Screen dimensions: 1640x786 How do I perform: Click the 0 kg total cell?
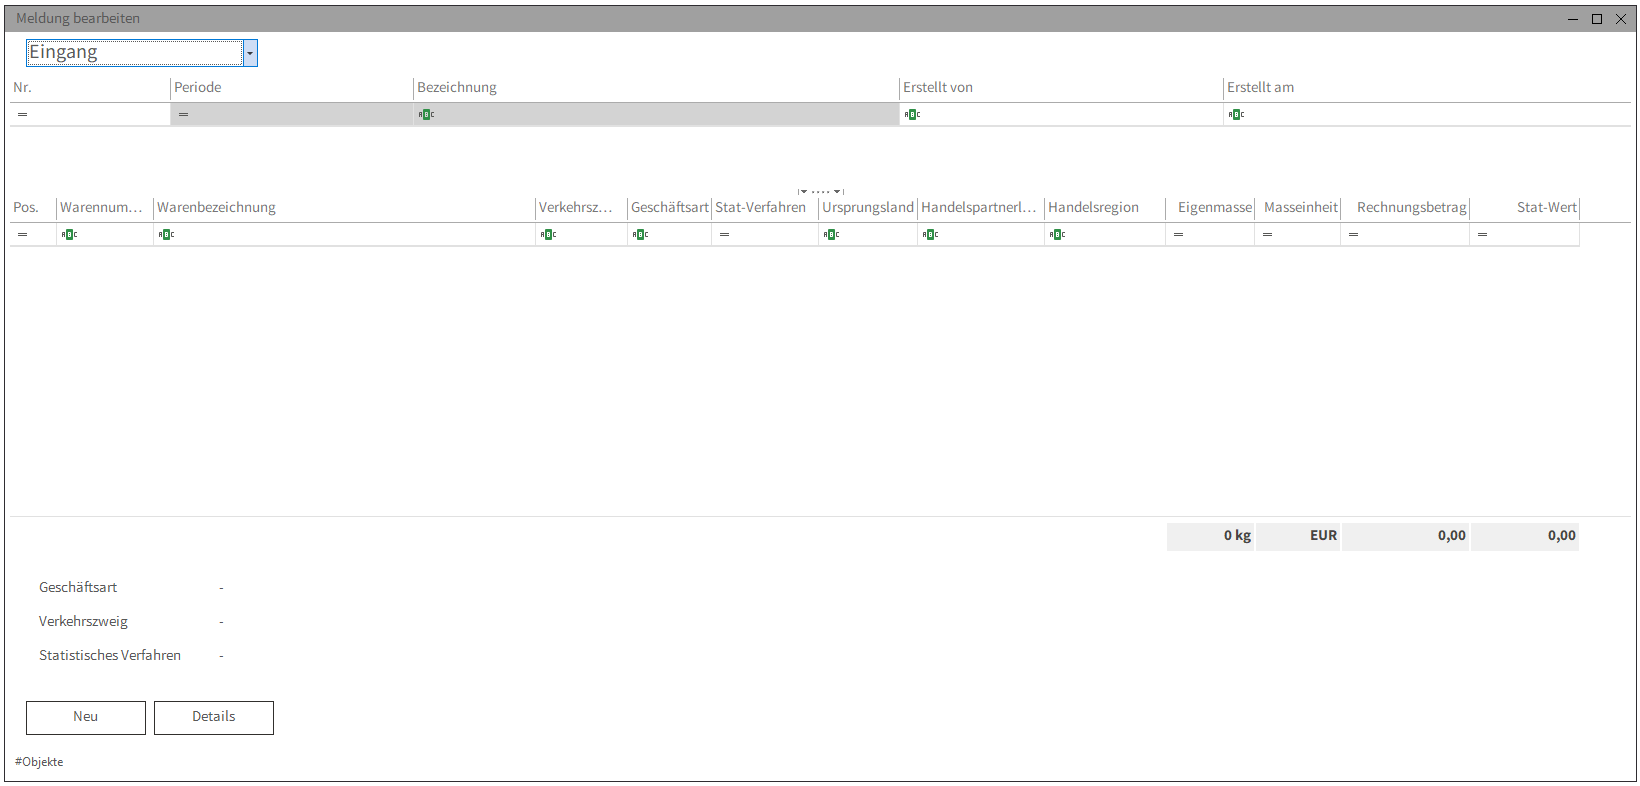(x=1210, y=536)
